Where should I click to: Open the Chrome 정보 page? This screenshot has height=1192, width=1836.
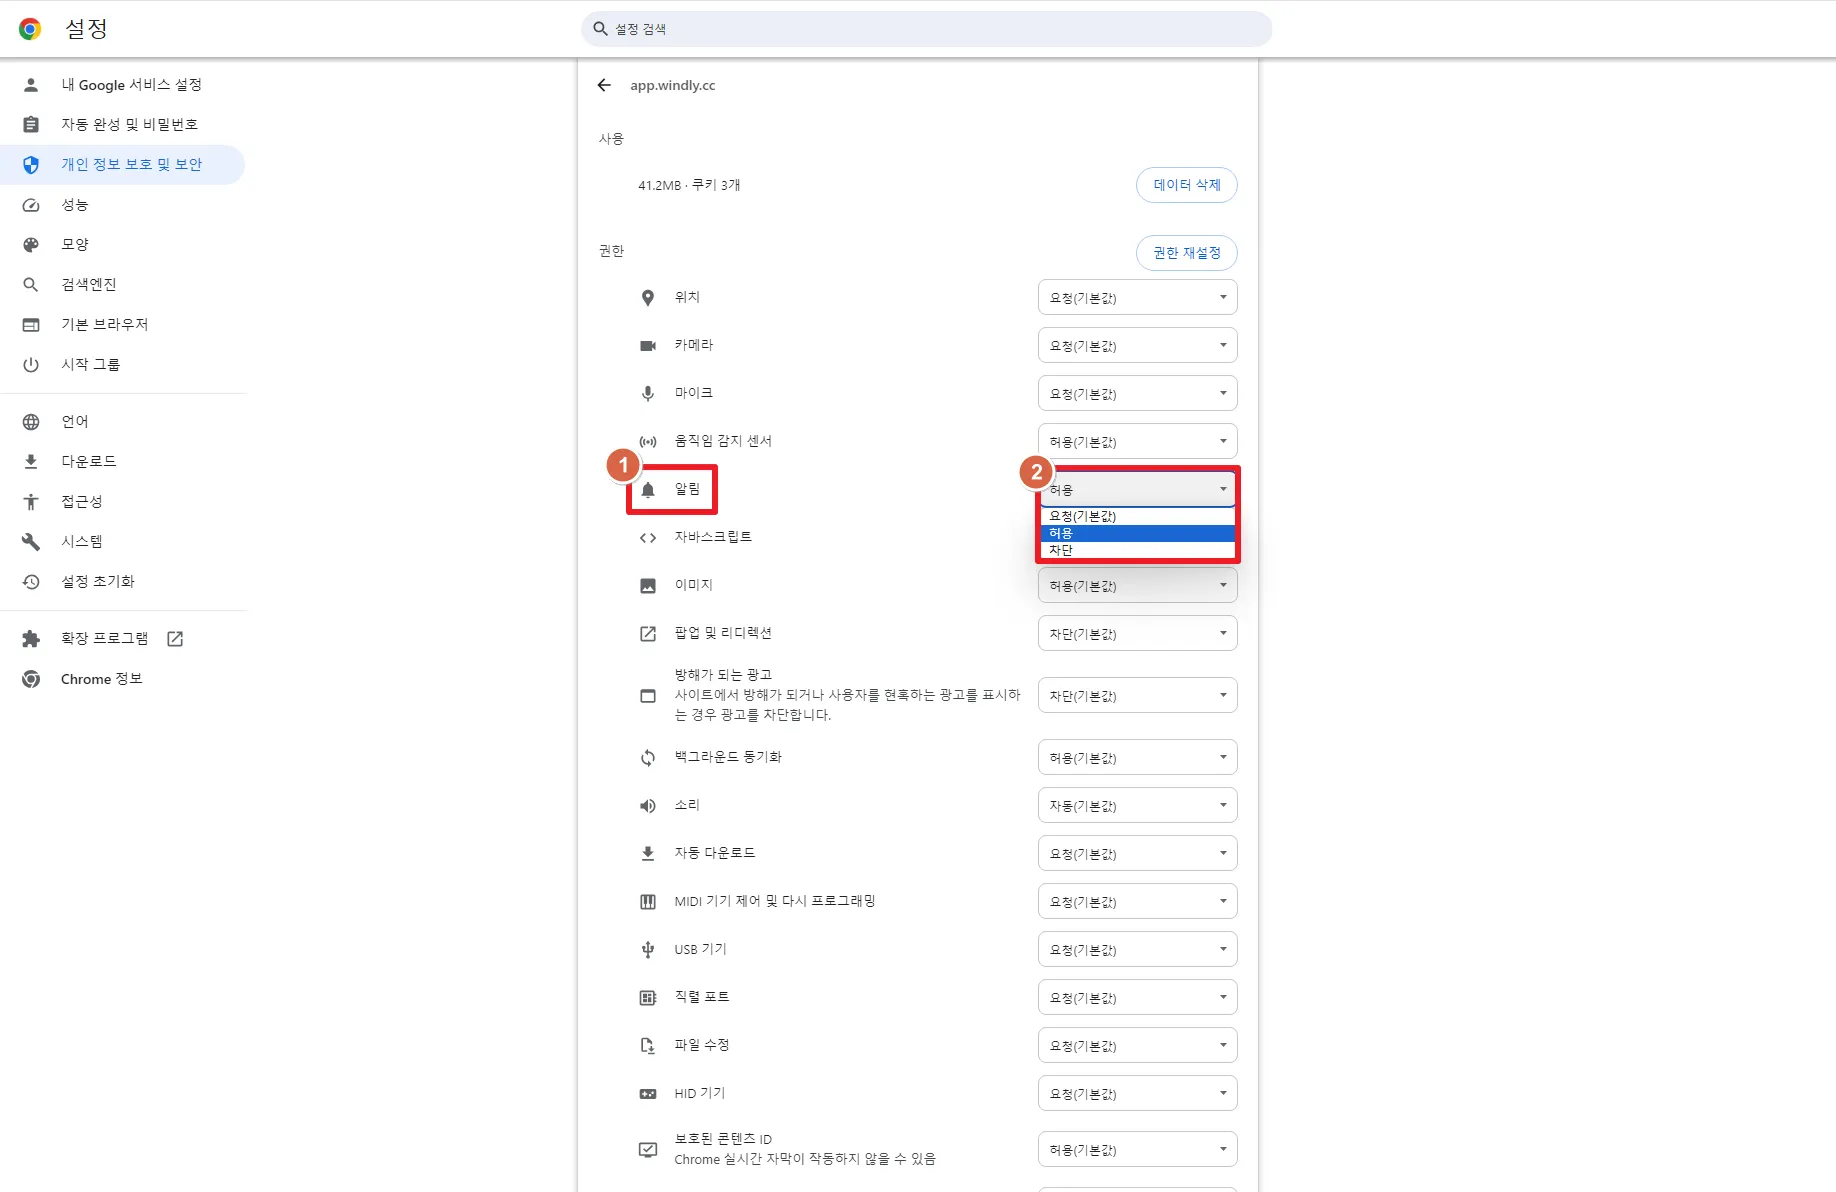point(122,679)
